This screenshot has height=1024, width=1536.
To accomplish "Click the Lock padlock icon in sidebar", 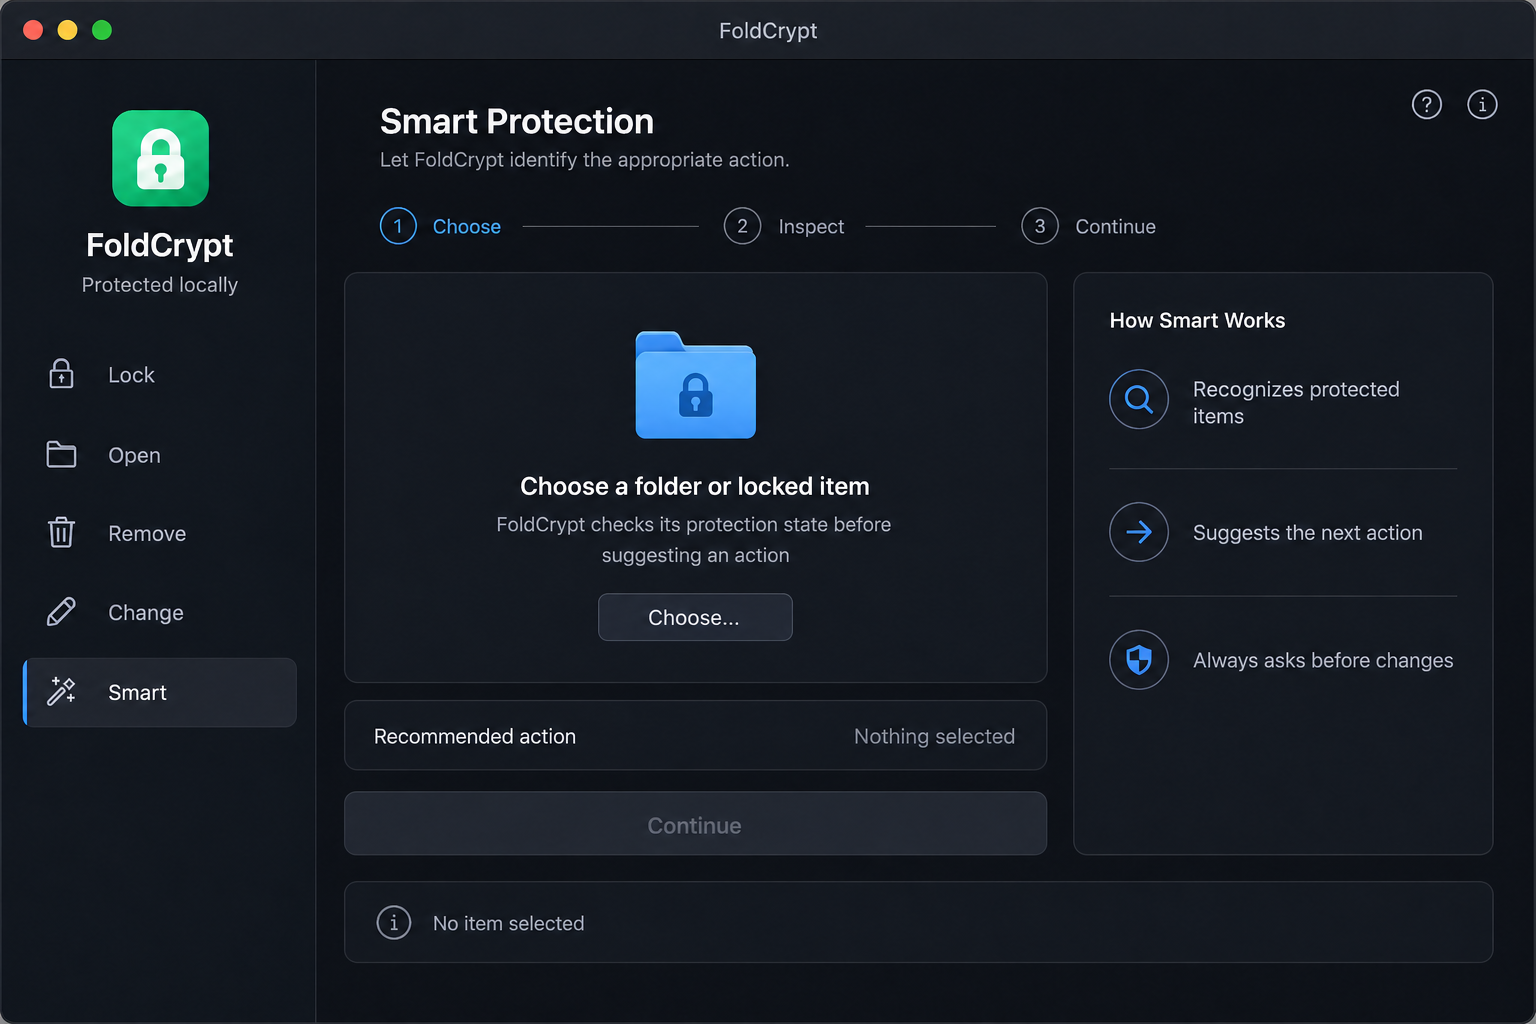I will click(x=61, y=374).
